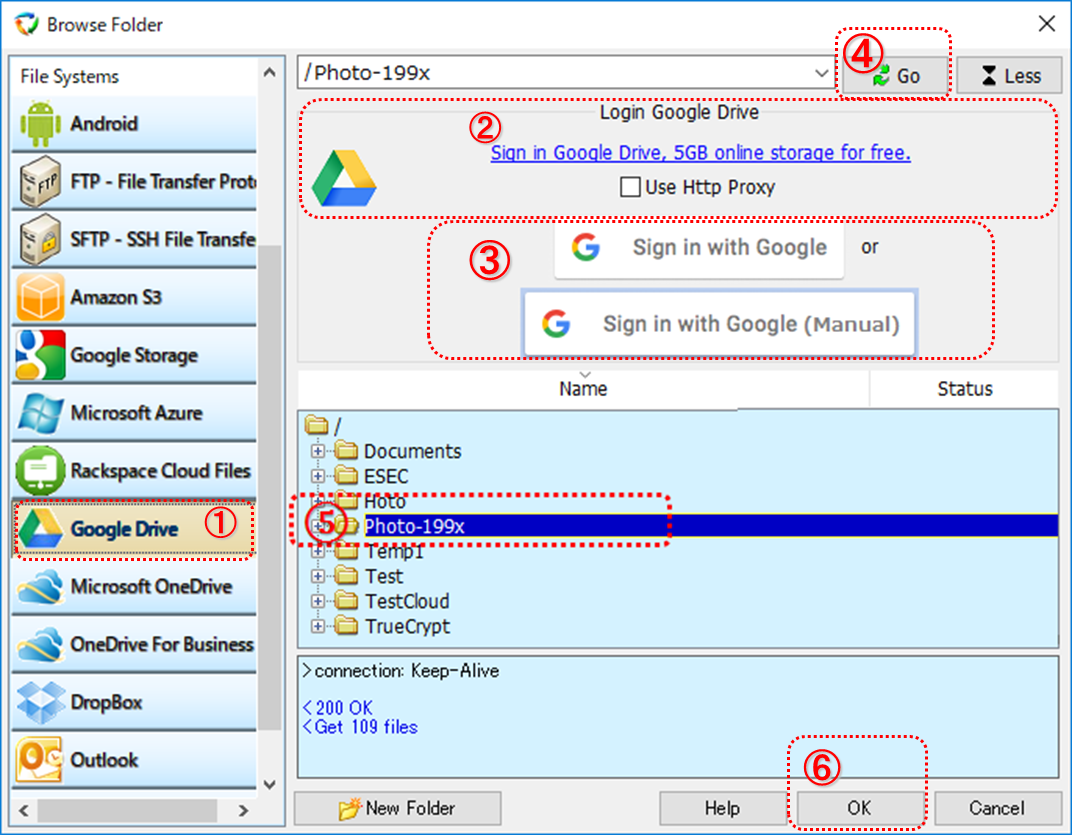Choose the Outlook icon

point(40,760)
